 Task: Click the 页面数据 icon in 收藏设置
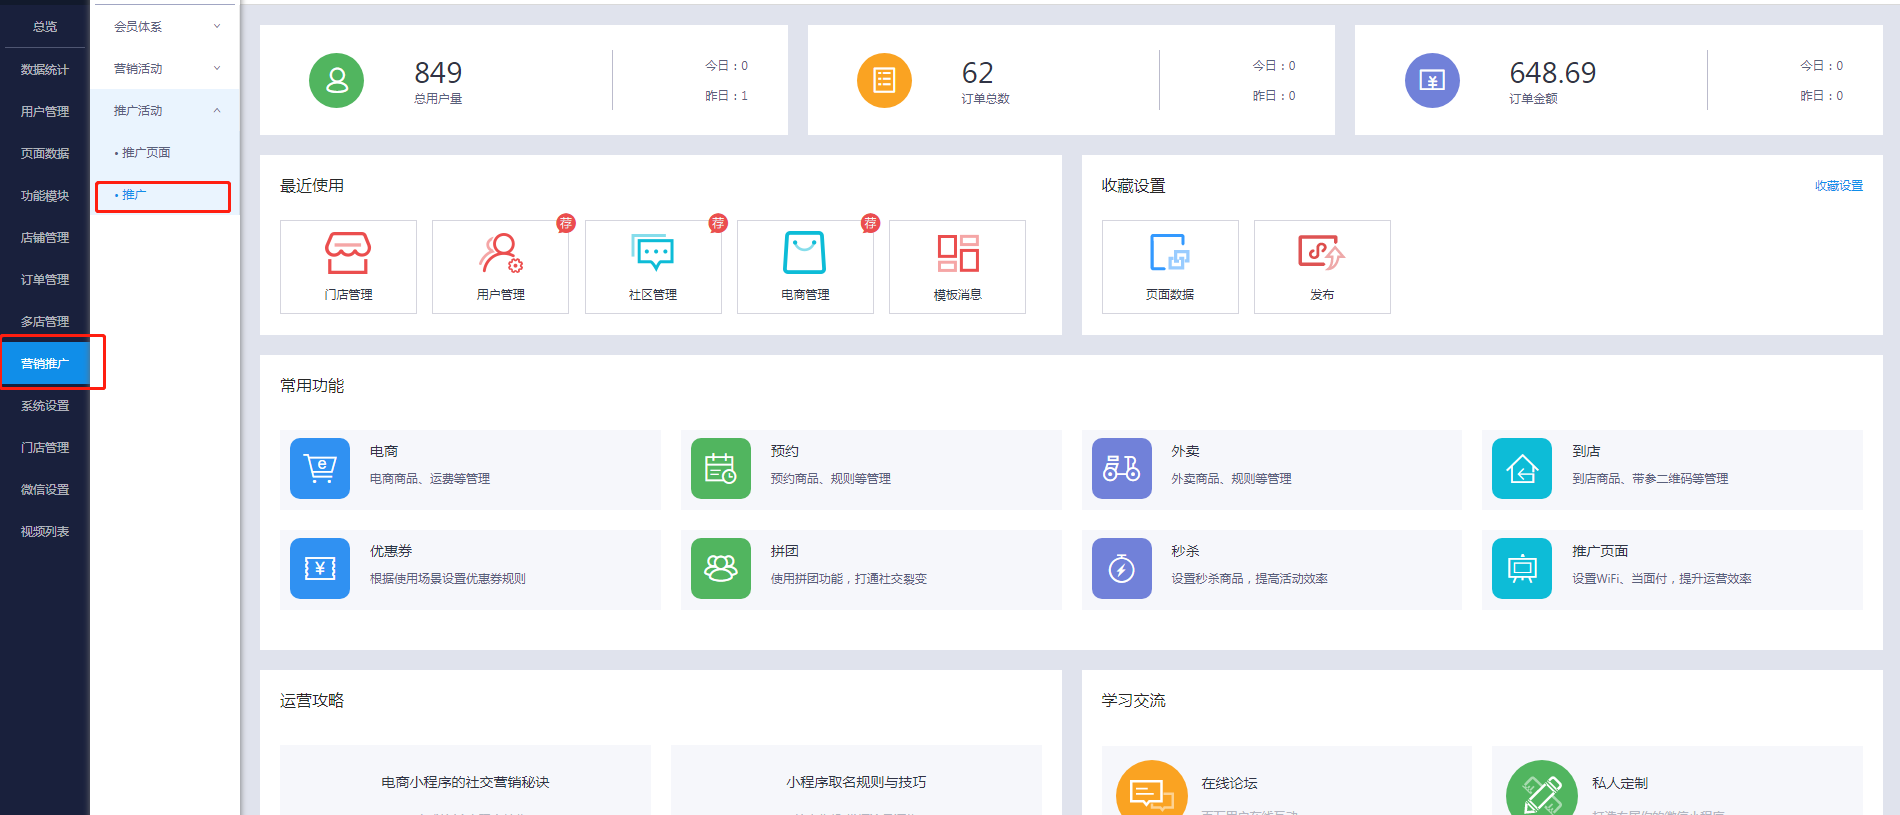click(1170, 254)
